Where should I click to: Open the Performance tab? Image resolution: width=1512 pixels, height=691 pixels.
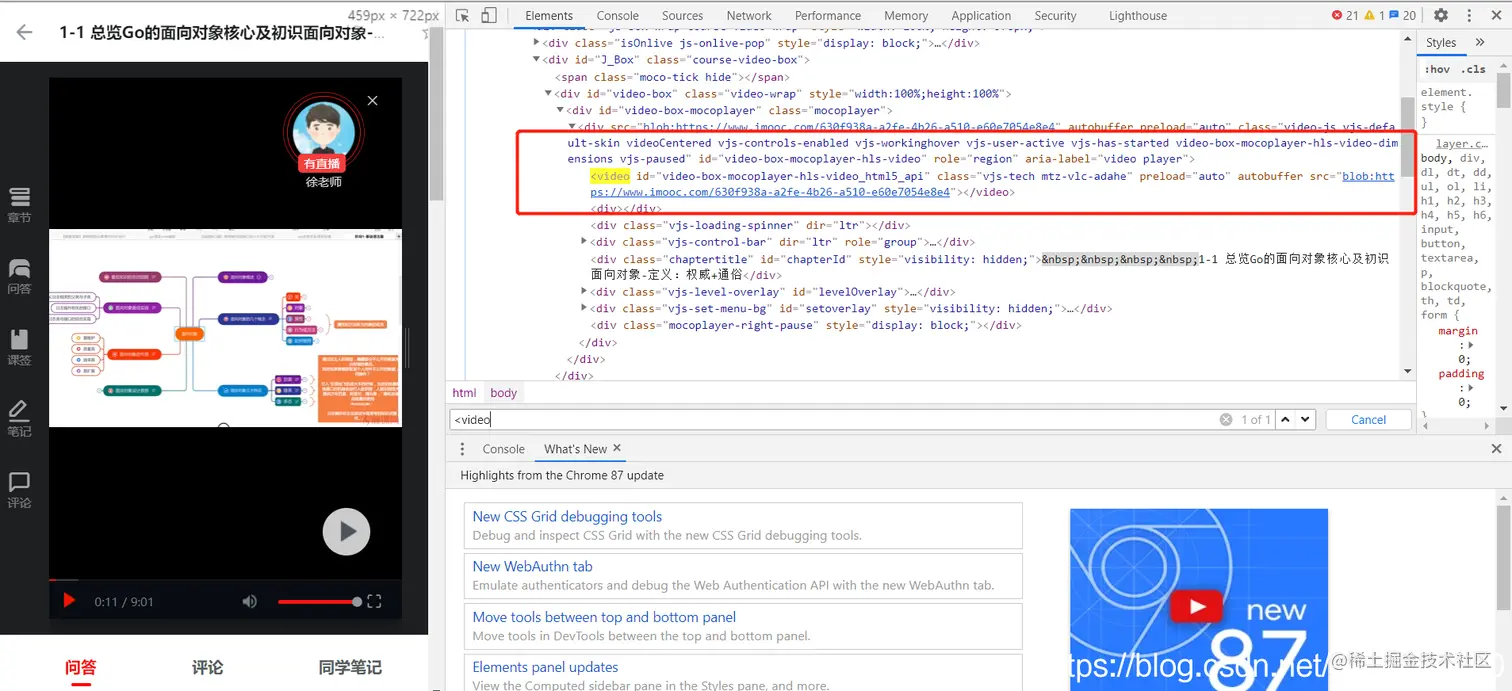tap(828, 15)
